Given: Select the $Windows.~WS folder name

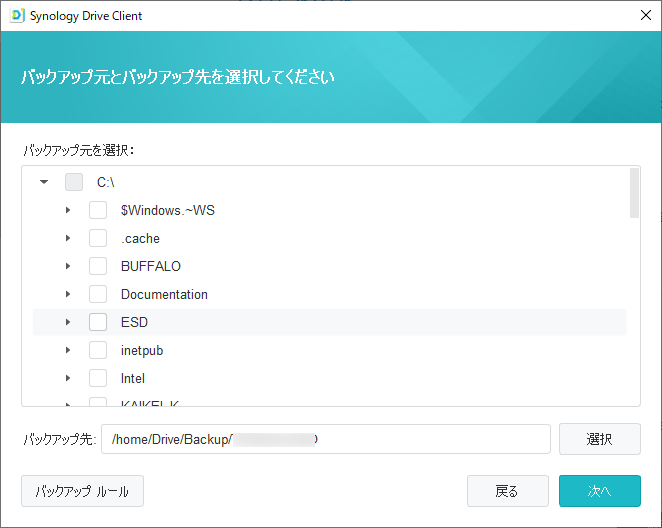Looking at the screenshot, I should click(x=168, y=210).
